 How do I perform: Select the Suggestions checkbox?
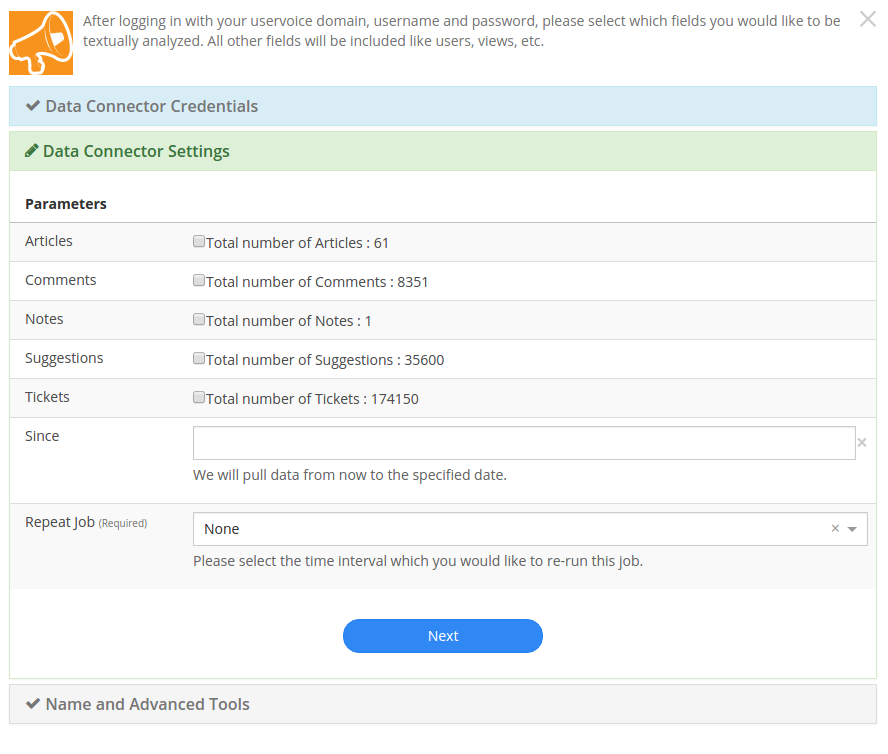[x=199, y=359]
